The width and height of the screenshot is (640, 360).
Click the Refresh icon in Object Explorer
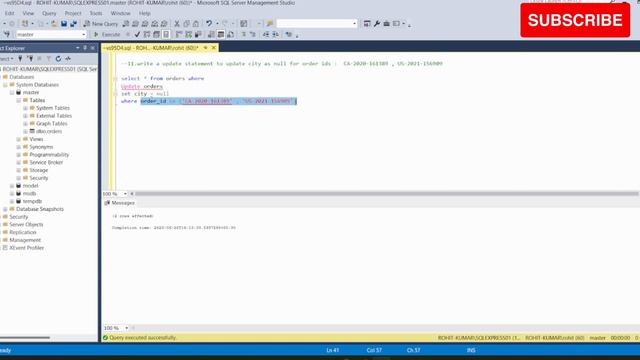click(58, 59)
